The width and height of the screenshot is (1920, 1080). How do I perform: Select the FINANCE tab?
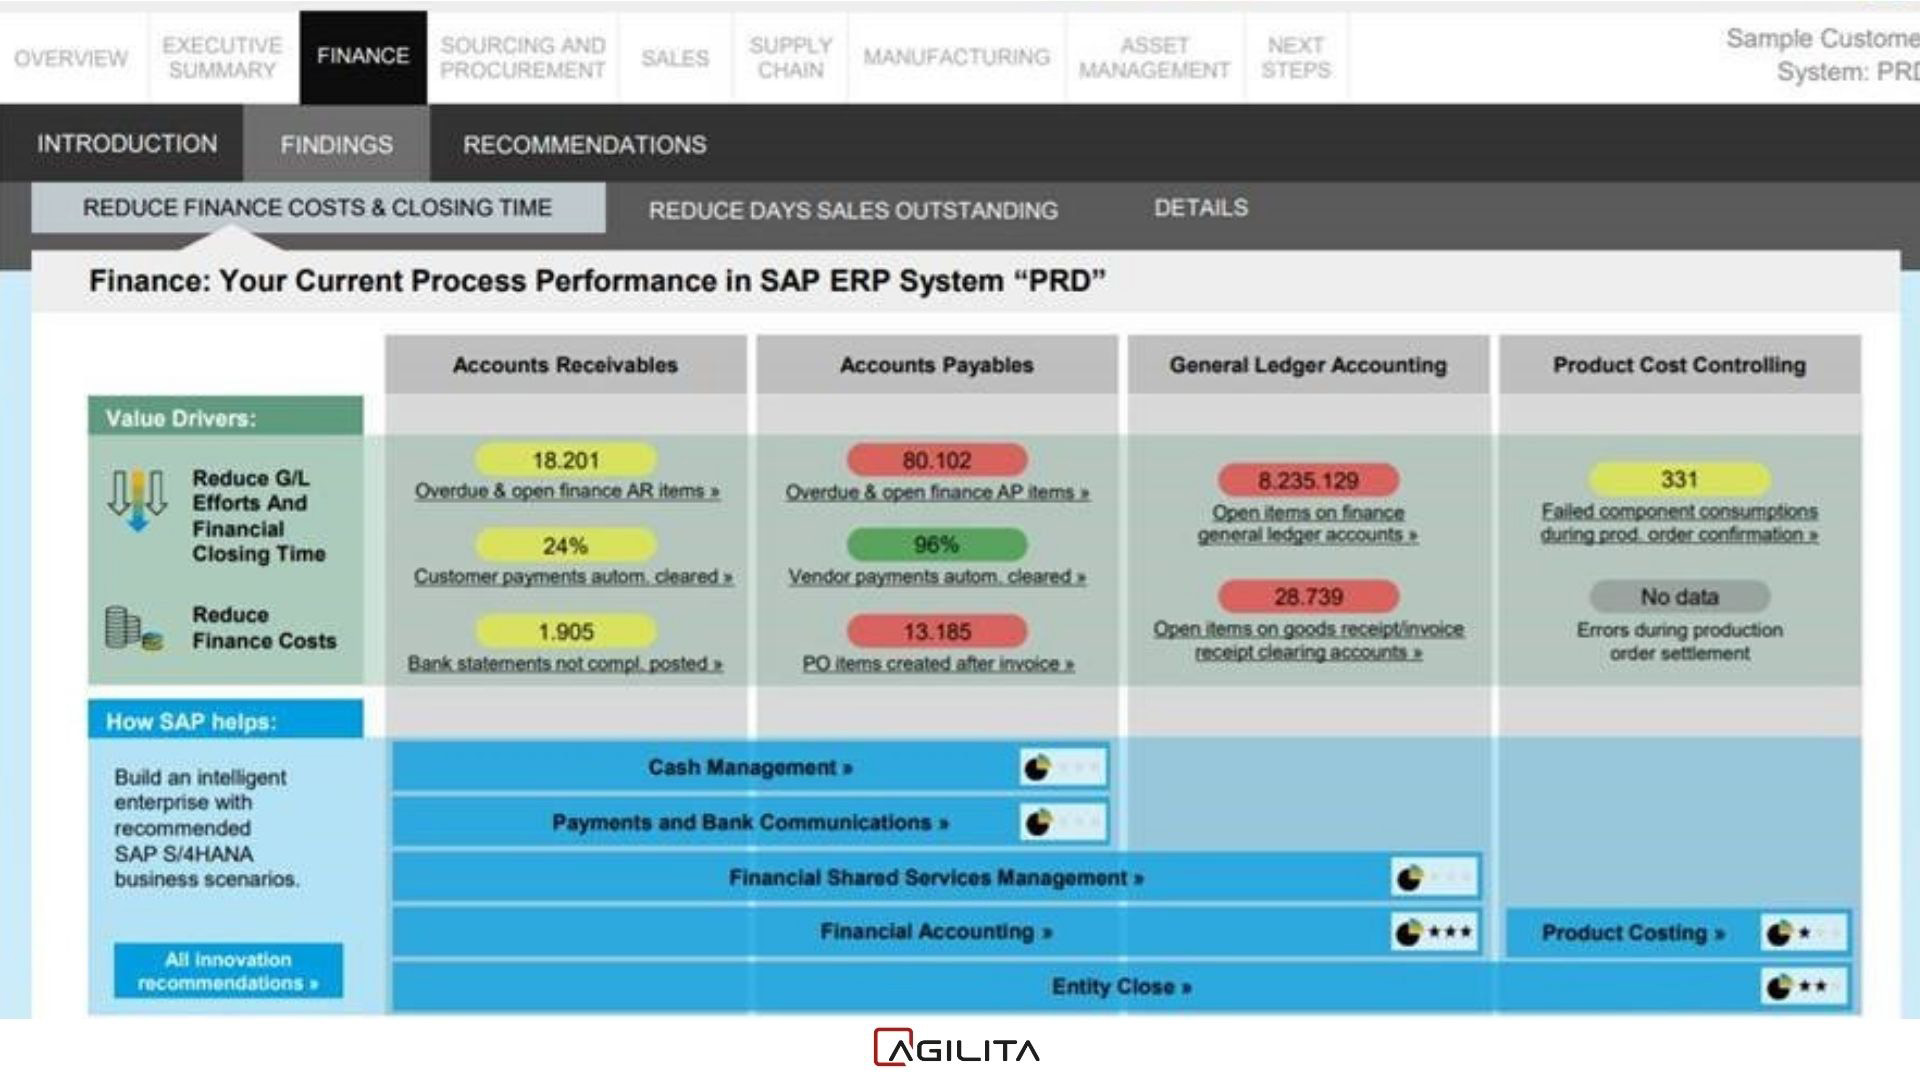[x=363, y=57]
